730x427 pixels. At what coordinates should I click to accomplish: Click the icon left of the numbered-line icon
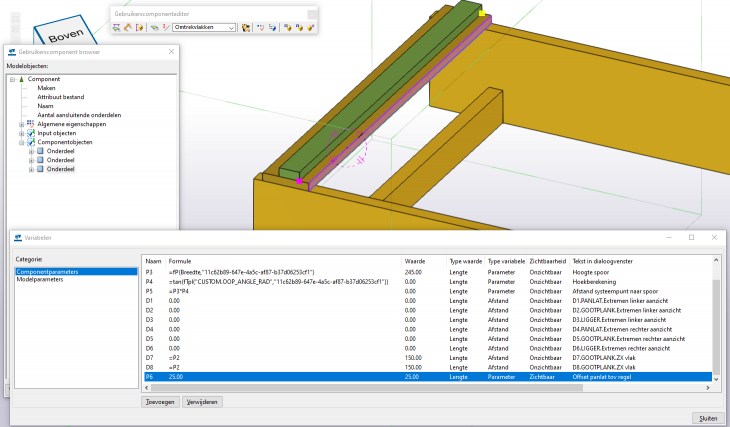(x=154, y=28)
